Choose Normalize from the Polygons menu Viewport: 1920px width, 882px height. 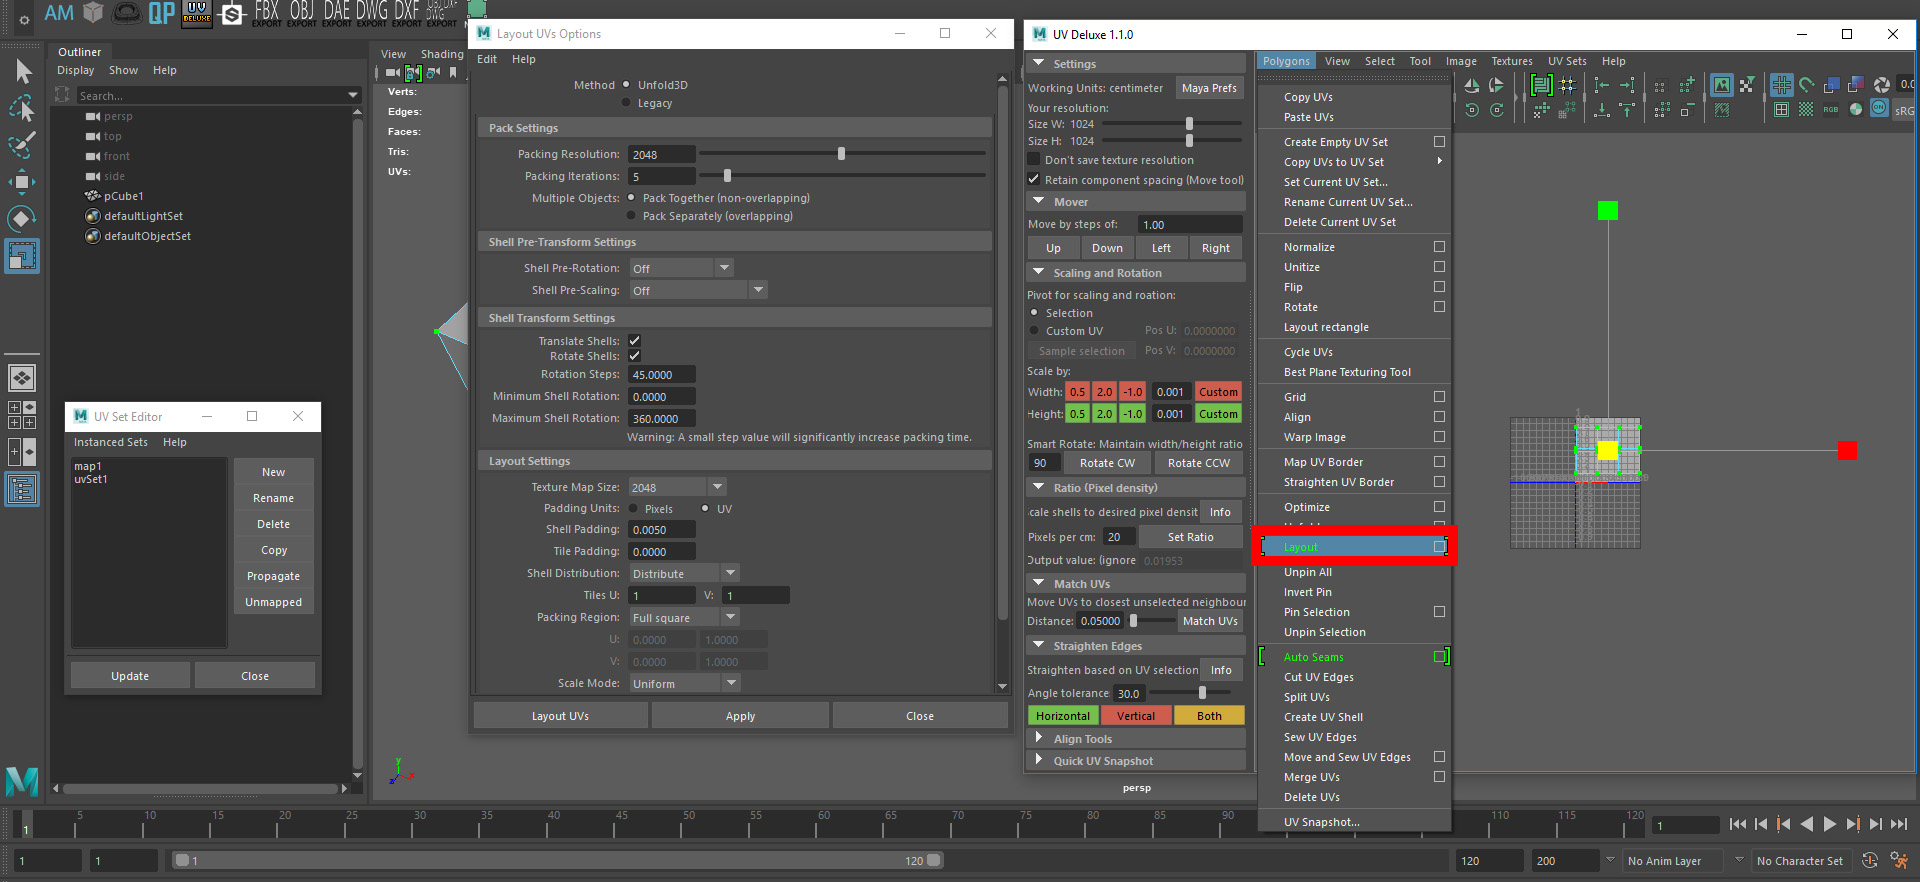pyautogui.click(x=1309, y=247)
